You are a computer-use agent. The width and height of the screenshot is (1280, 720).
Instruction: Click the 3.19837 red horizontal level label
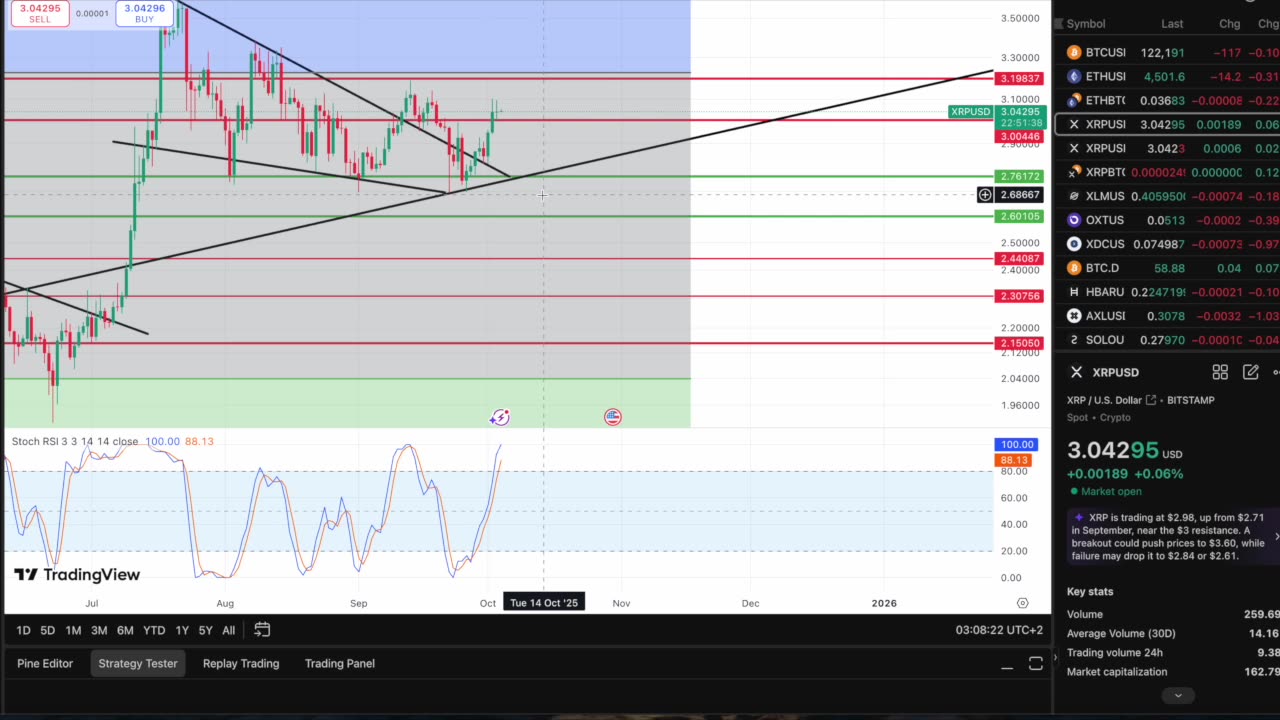point(1019,79)
